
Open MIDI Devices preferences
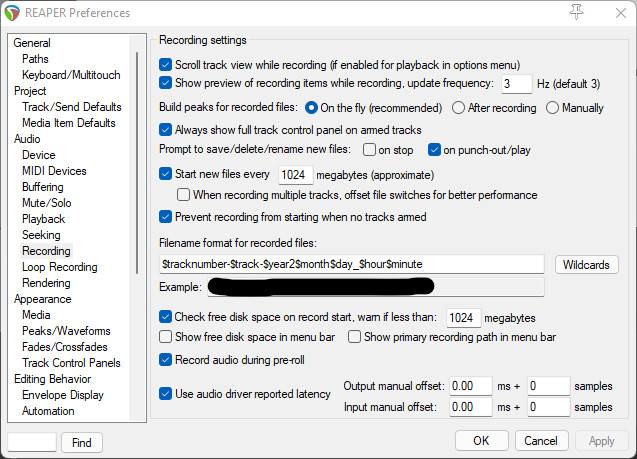pos(54,171)
